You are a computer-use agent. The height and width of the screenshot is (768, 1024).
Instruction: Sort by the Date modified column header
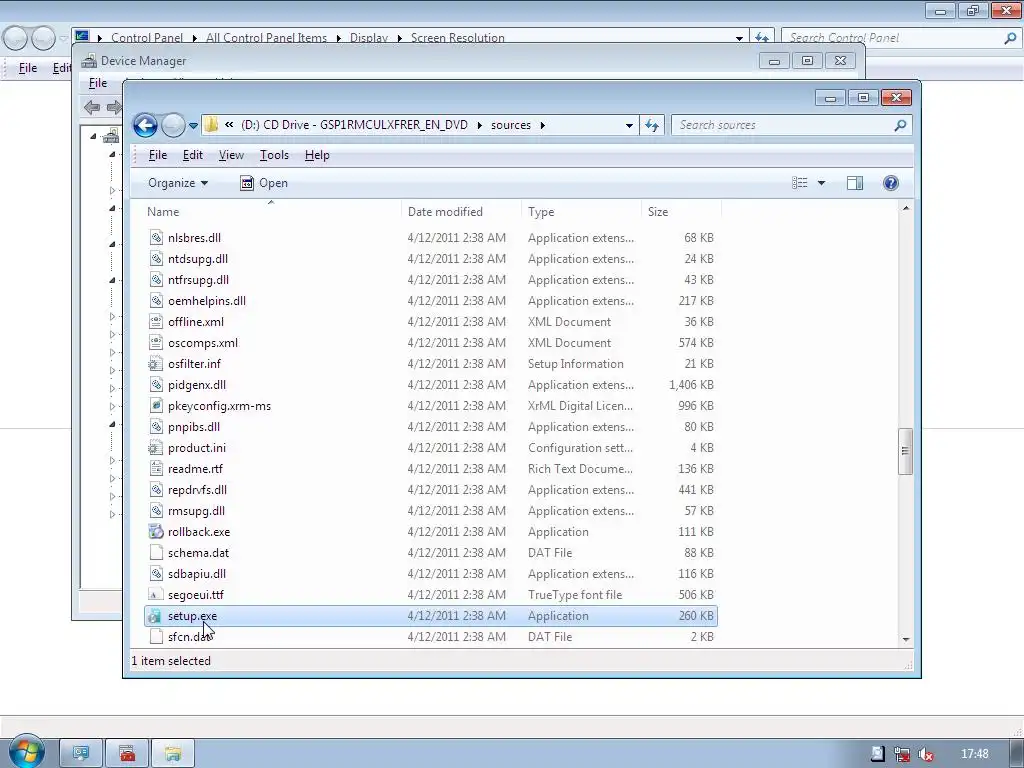pos(461,212)
